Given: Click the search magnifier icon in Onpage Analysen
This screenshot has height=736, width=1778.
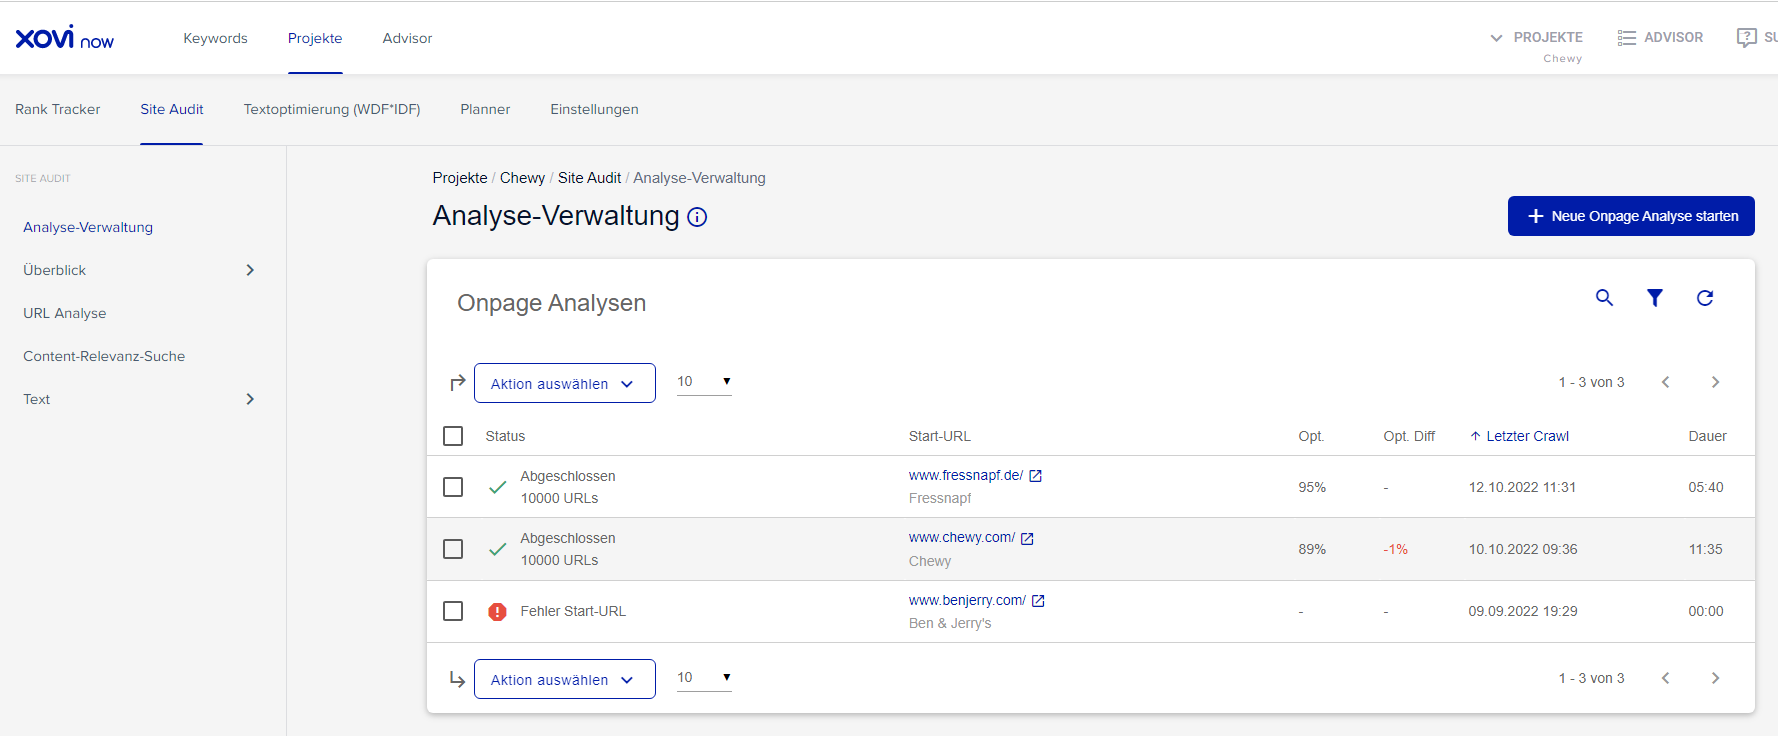Looking at the screenshot, I should [x=1604, y=298].
